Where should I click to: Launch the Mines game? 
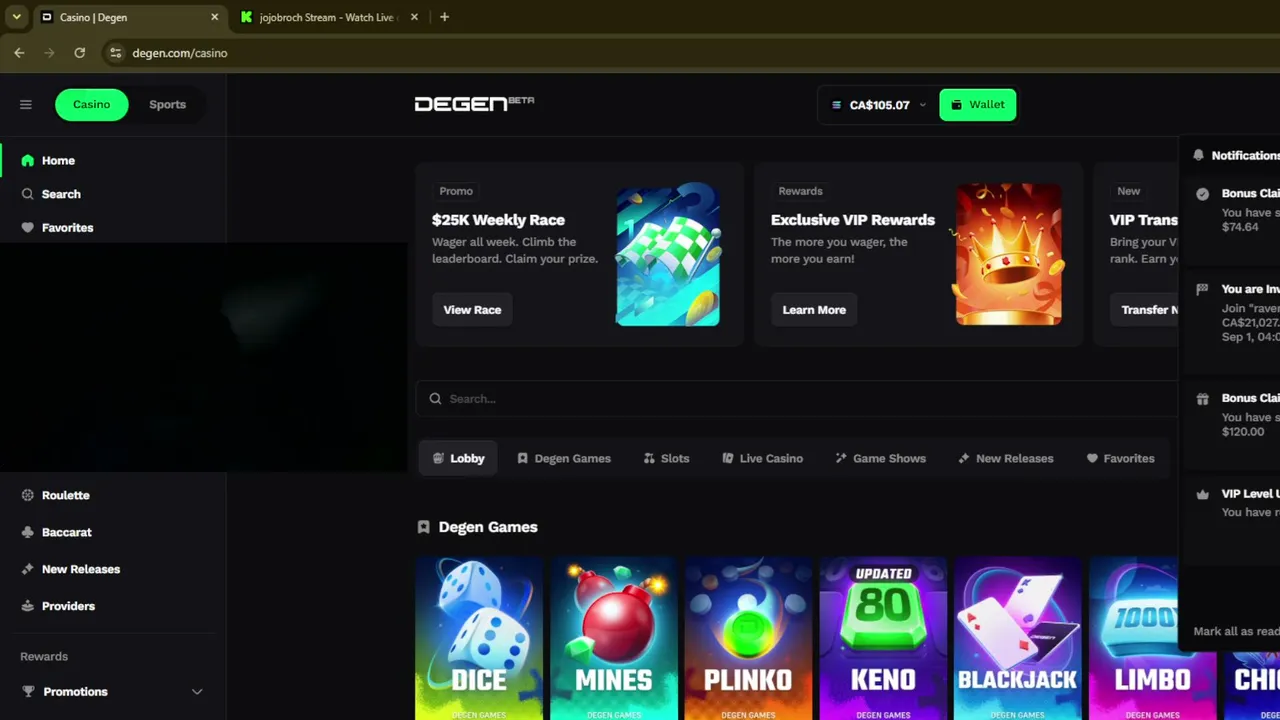click(614, 638)
